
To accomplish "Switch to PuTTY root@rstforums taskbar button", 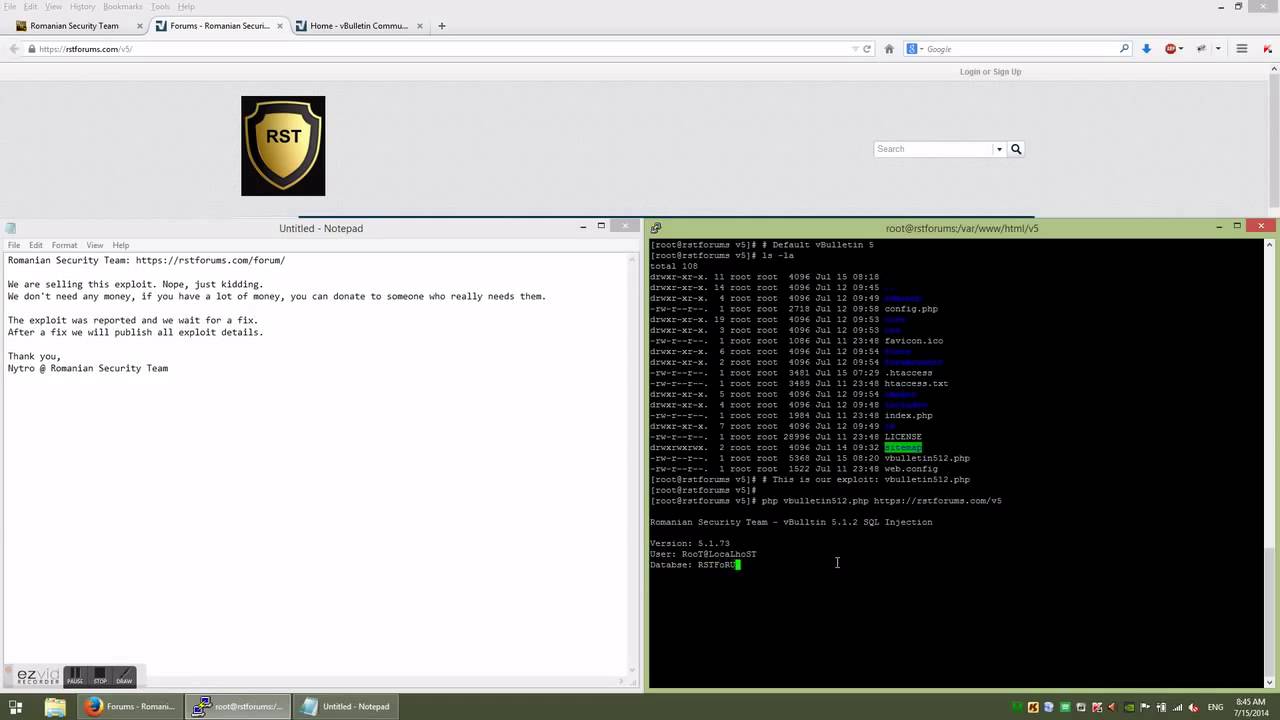I will (x=240, y=706).
